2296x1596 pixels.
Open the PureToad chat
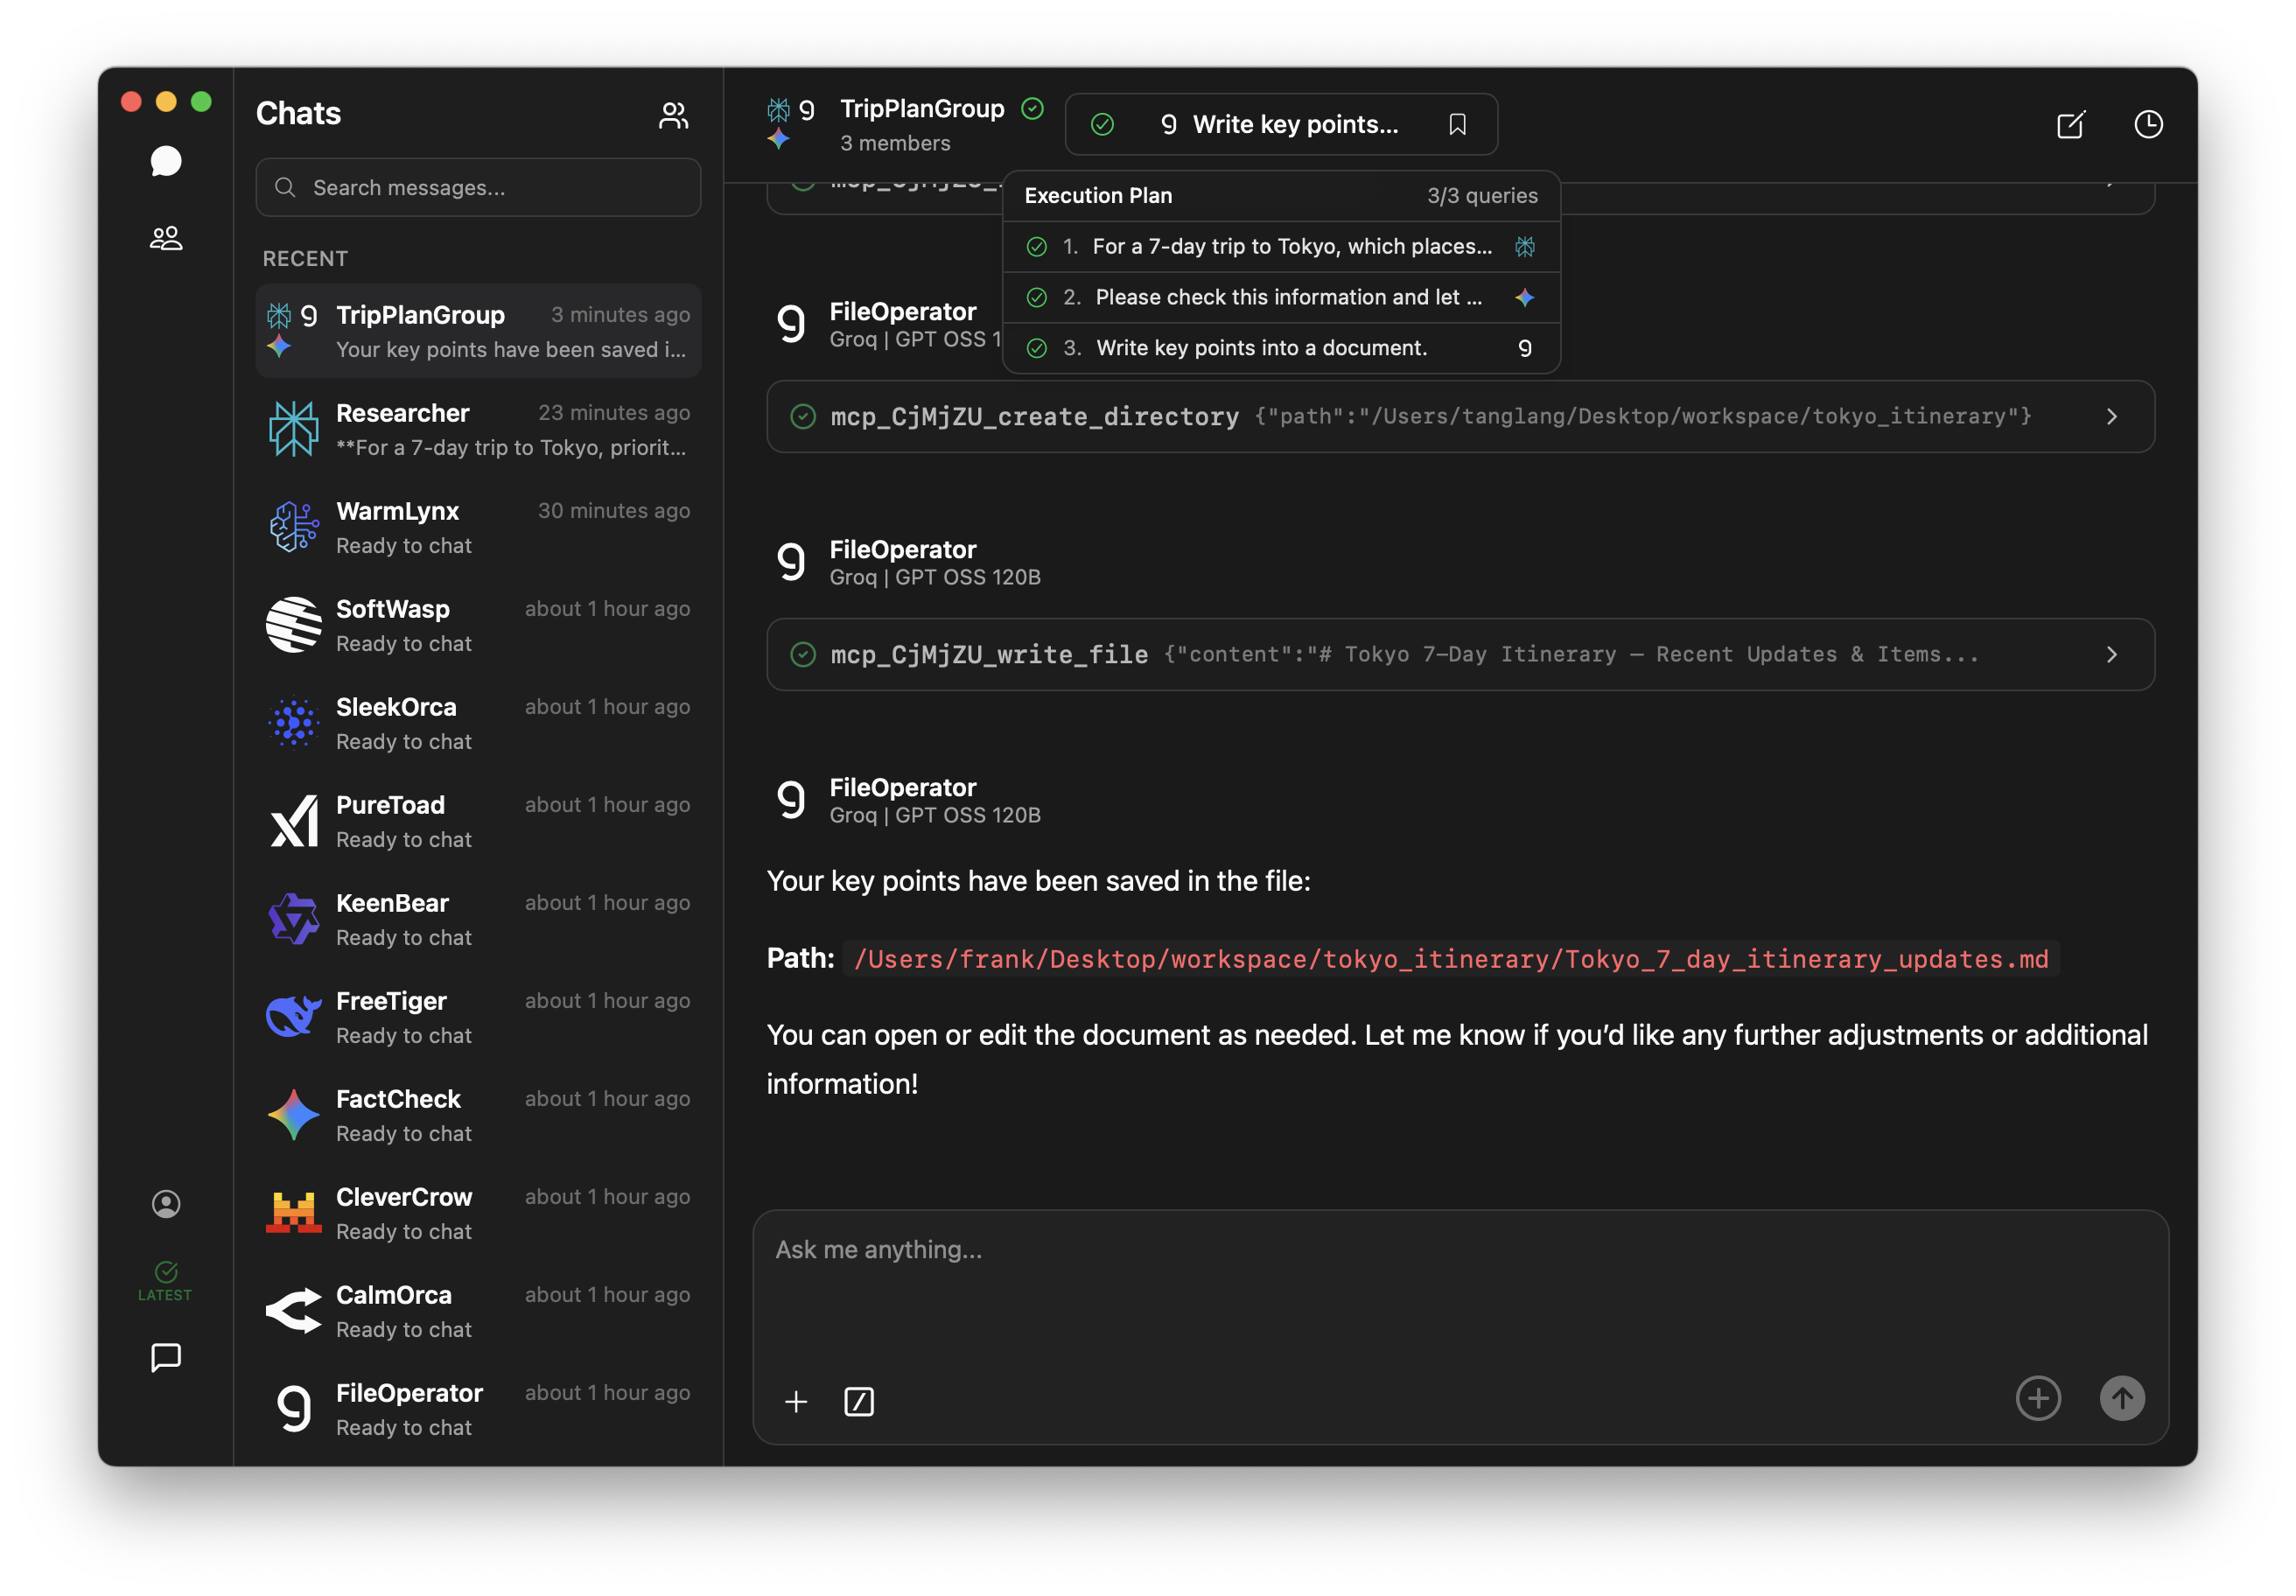(x=478, y=821)
